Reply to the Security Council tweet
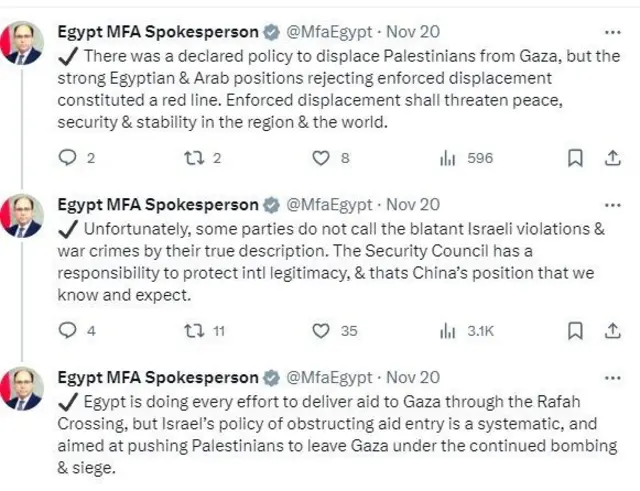 pyautogui.click(x=68, y=330)
